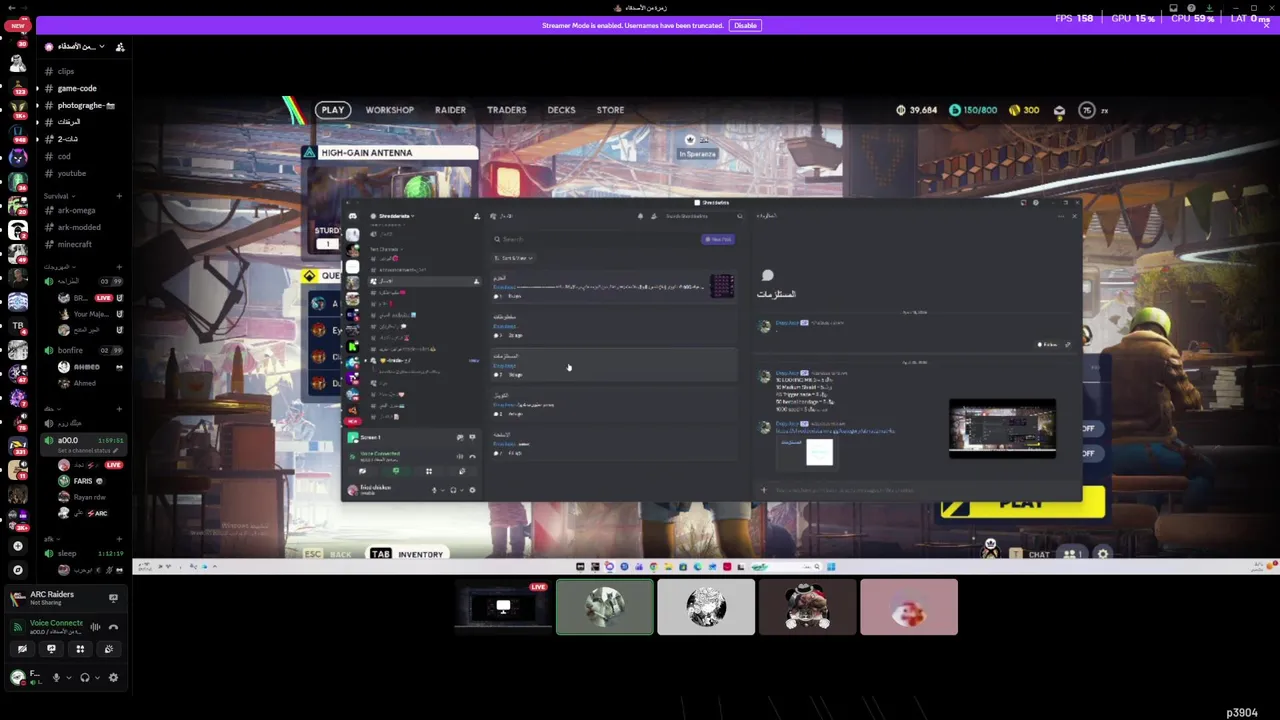Select user Ahmed under bonfire channel

tap(88, 383)
